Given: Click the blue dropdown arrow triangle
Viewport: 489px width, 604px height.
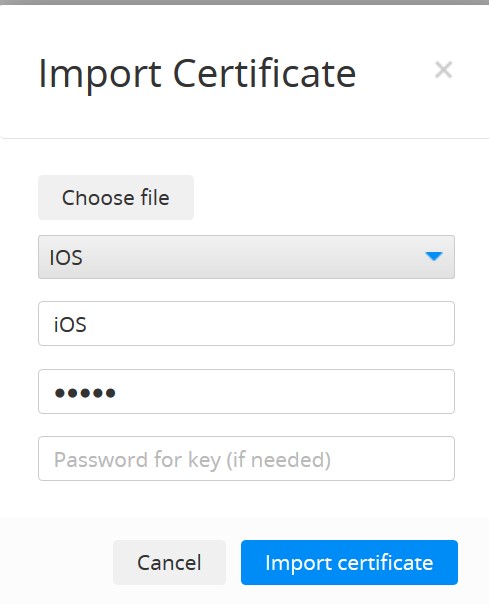Looking at the screenshot, I should (434, 256).
